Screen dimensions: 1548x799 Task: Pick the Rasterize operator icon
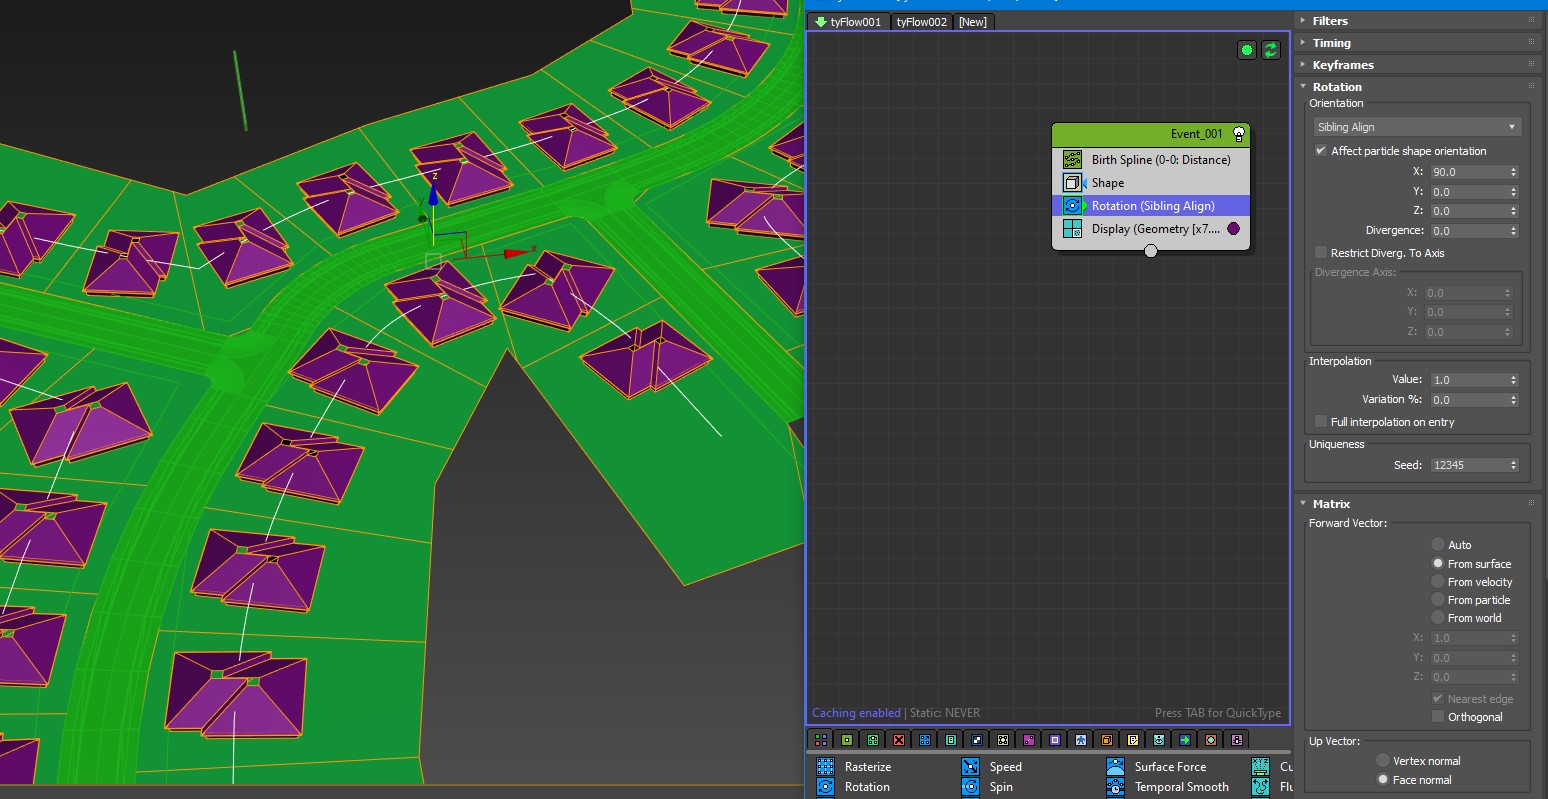tap(825, 767)
